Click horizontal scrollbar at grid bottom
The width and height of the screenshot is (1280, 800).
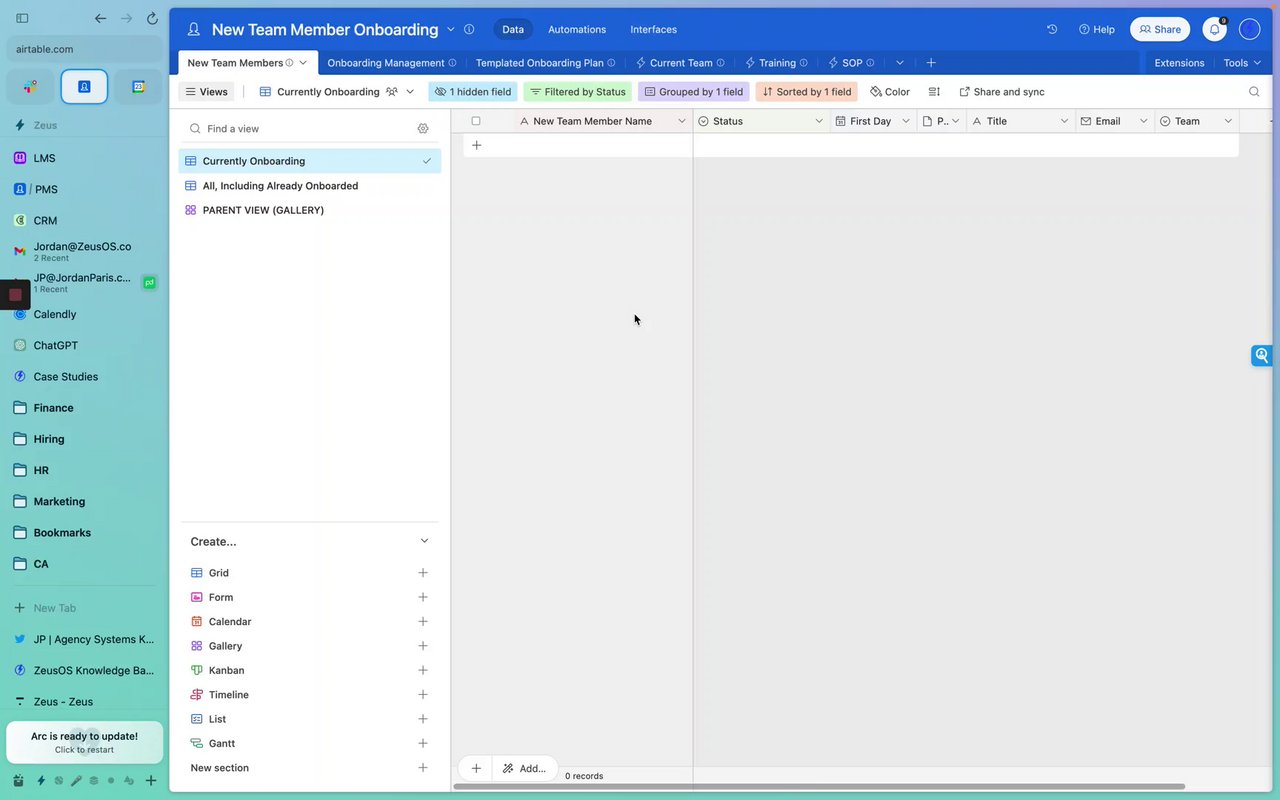(821, 786)
